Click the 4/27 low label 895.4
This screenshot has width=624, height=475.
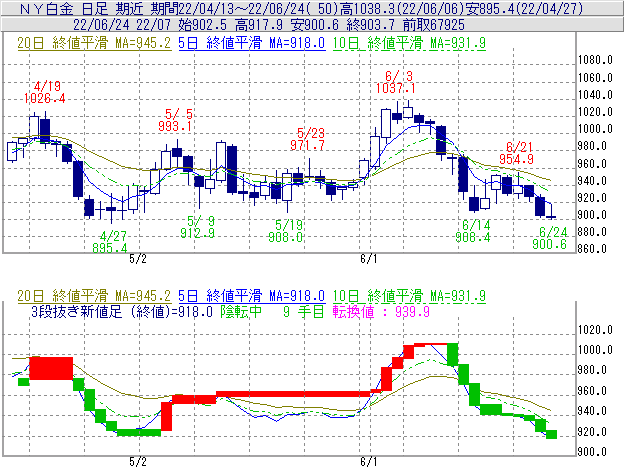[x=110, y=248]
